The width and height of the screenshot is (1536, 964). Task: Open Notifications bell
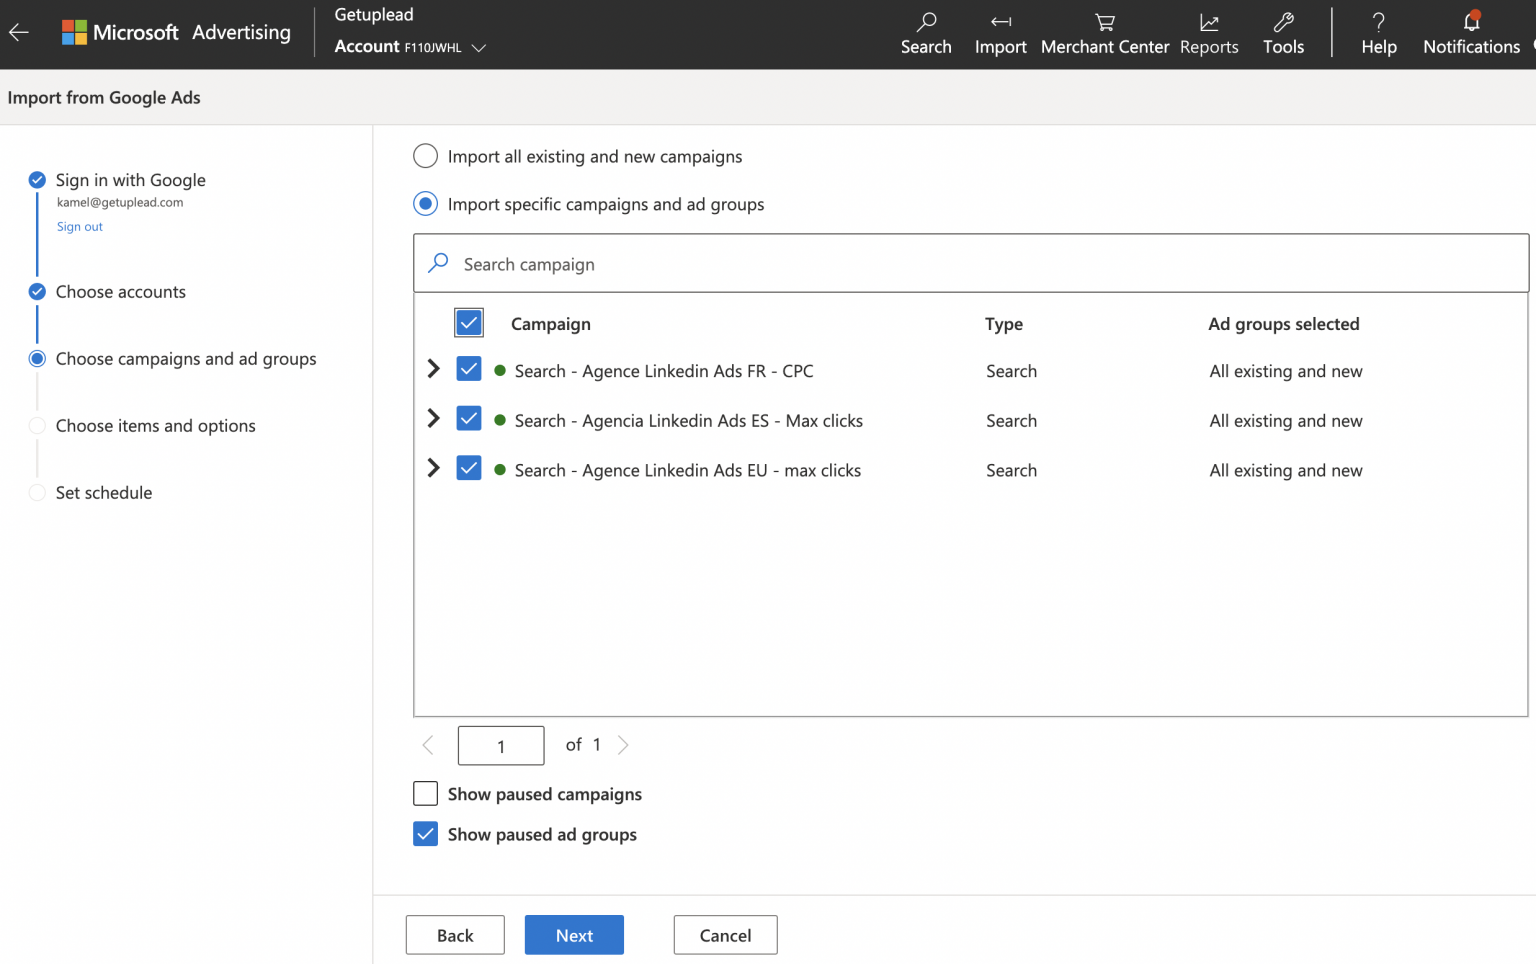click(1471, 34)
